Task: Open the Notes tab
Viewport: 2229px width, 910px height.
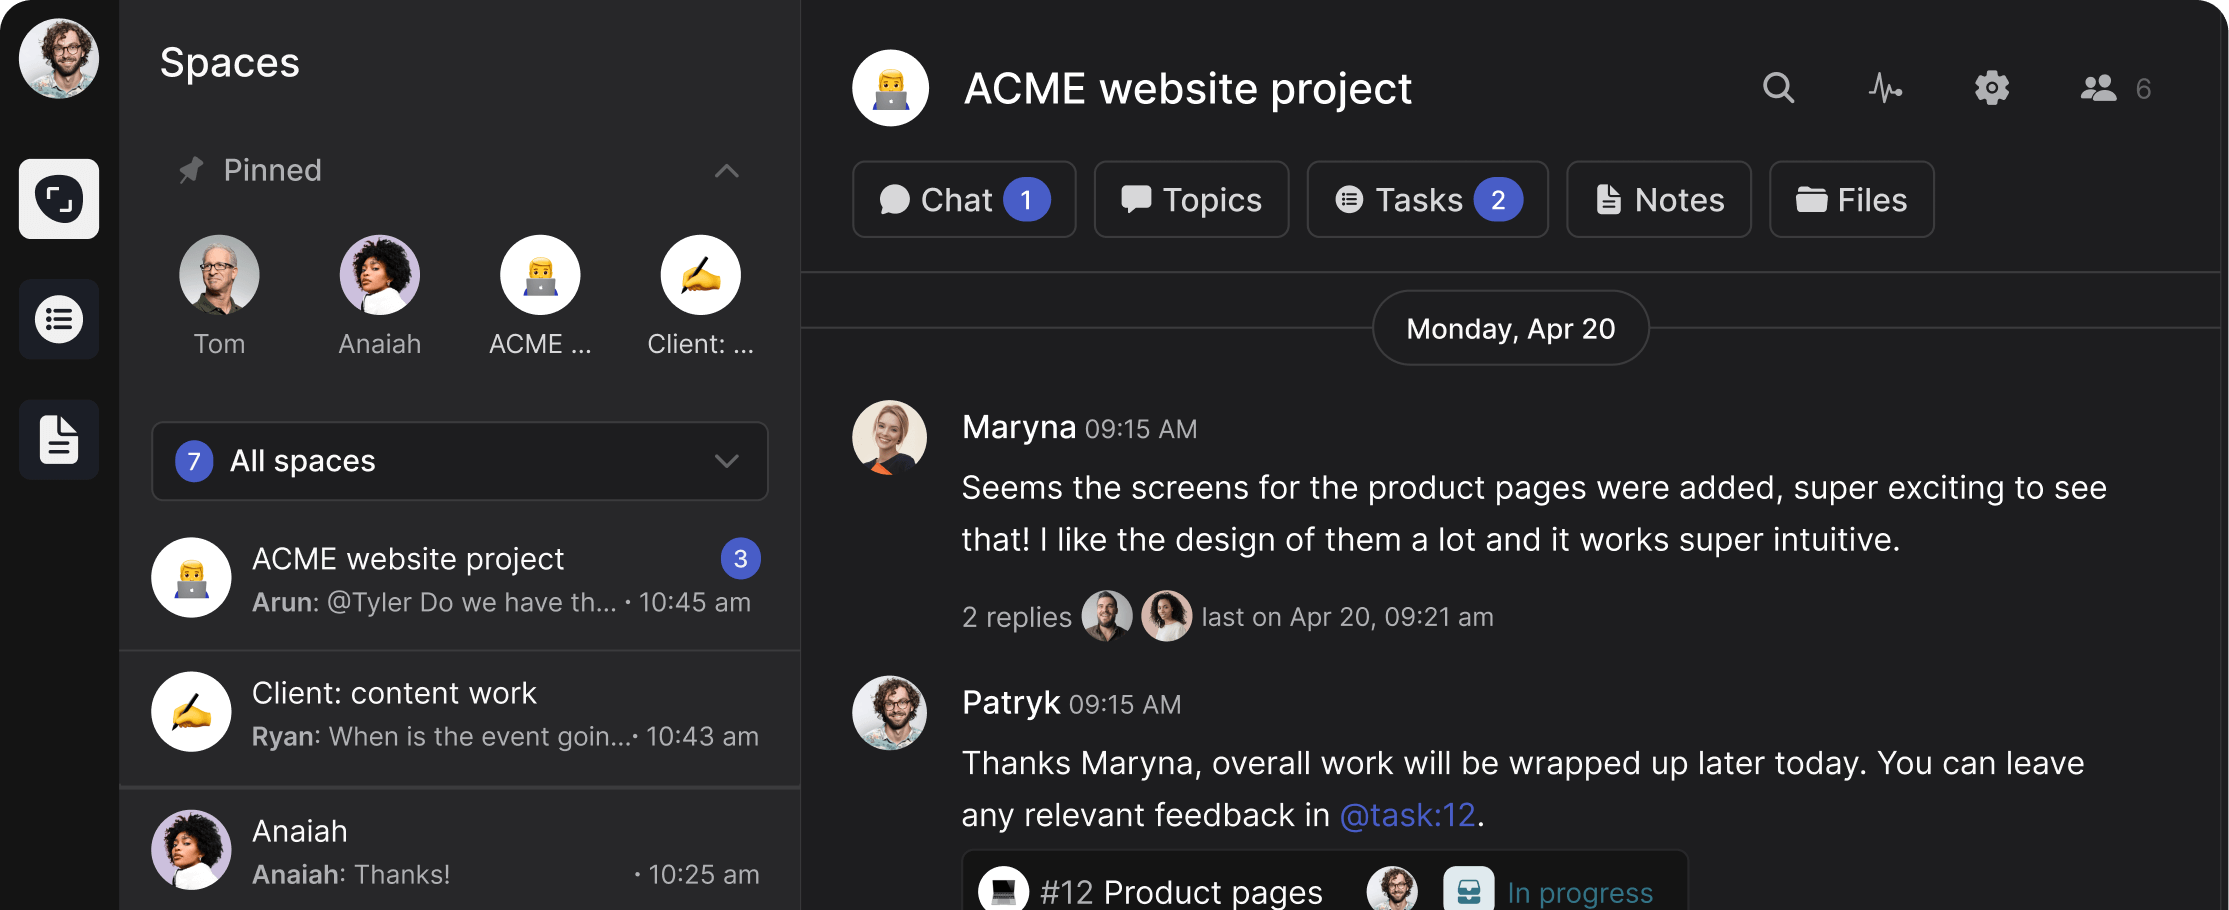Action: point(1658,199)
